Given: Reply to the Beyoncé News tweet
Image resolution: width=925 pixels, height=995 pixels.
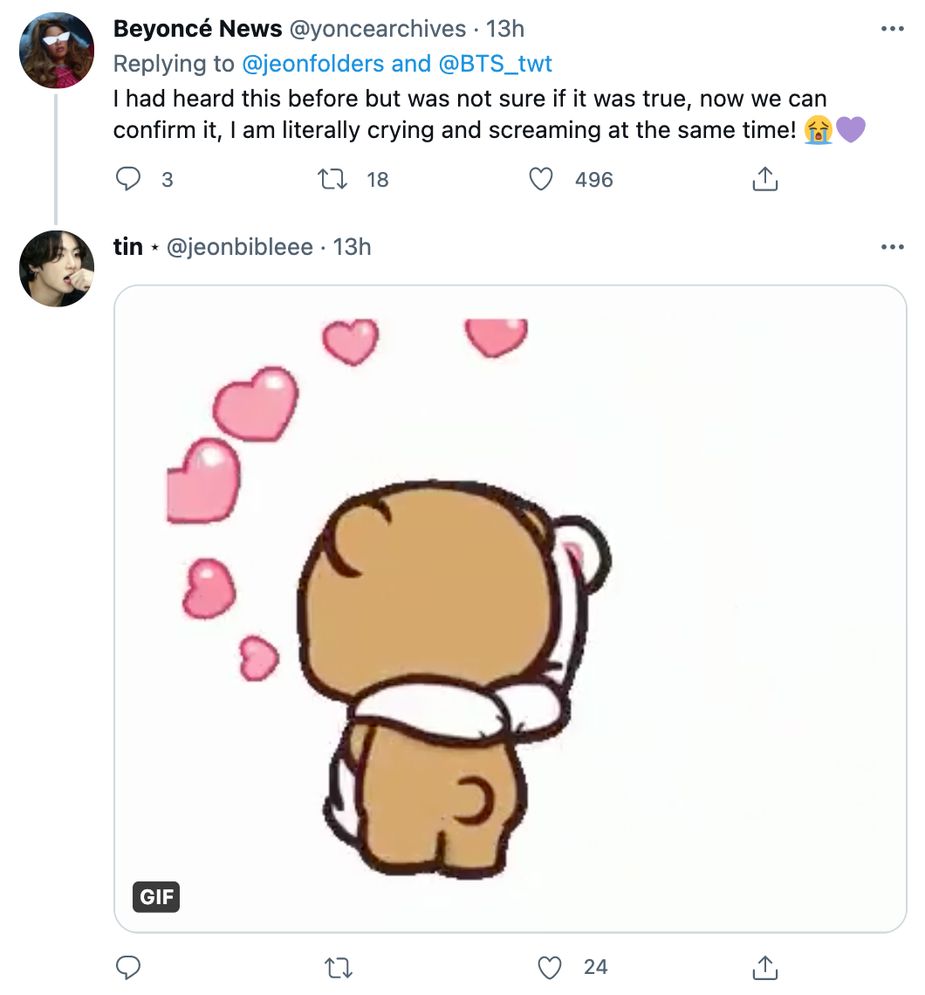Looking at the screenshot, I should (x=130, y=178).
